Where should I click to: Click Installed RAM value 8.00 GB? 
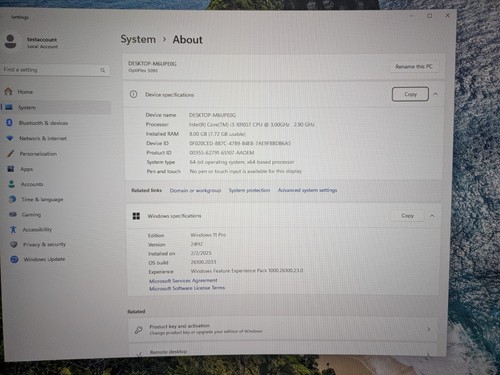[217, 134]
